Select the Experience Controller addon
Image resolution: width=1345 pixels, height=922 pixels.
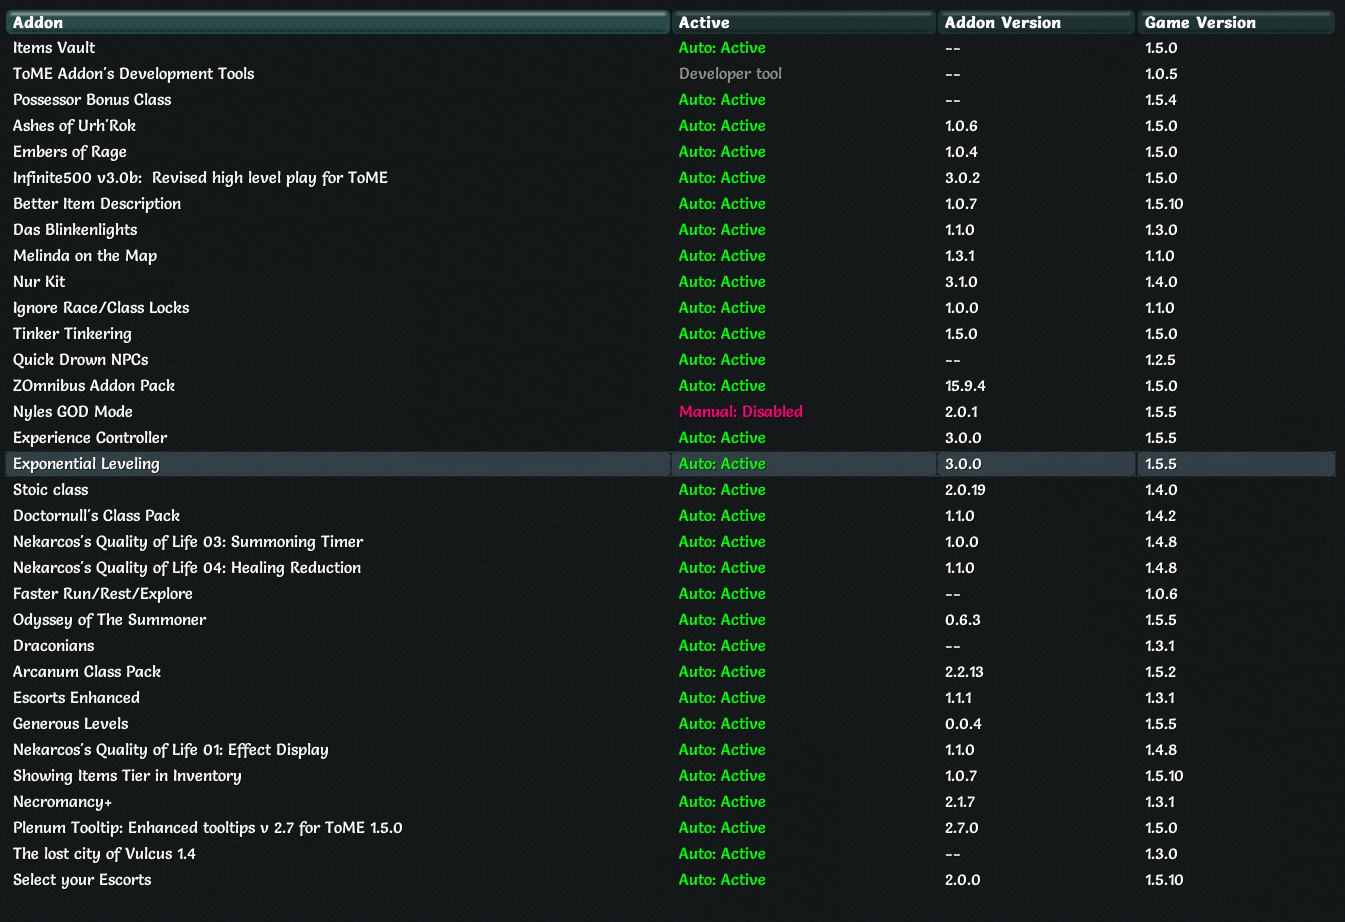90,438
